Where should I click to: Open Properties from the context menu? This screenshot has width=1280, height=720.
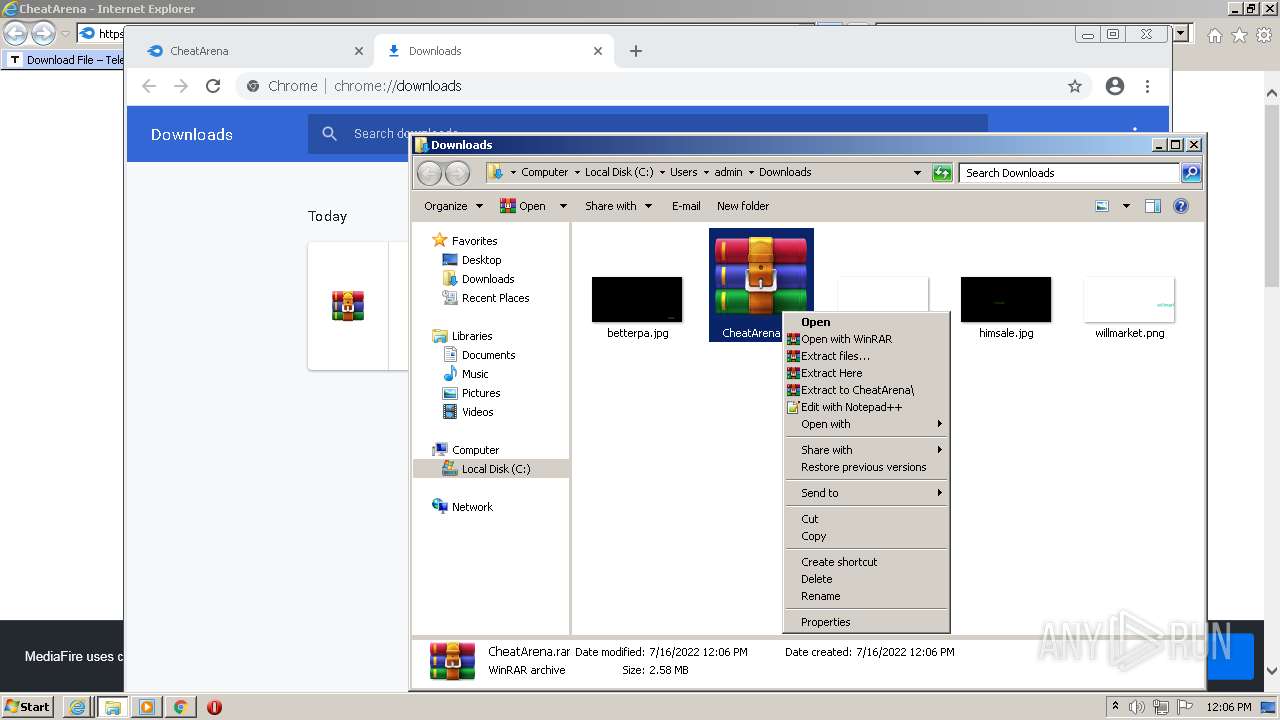click(x=866, y=622)
